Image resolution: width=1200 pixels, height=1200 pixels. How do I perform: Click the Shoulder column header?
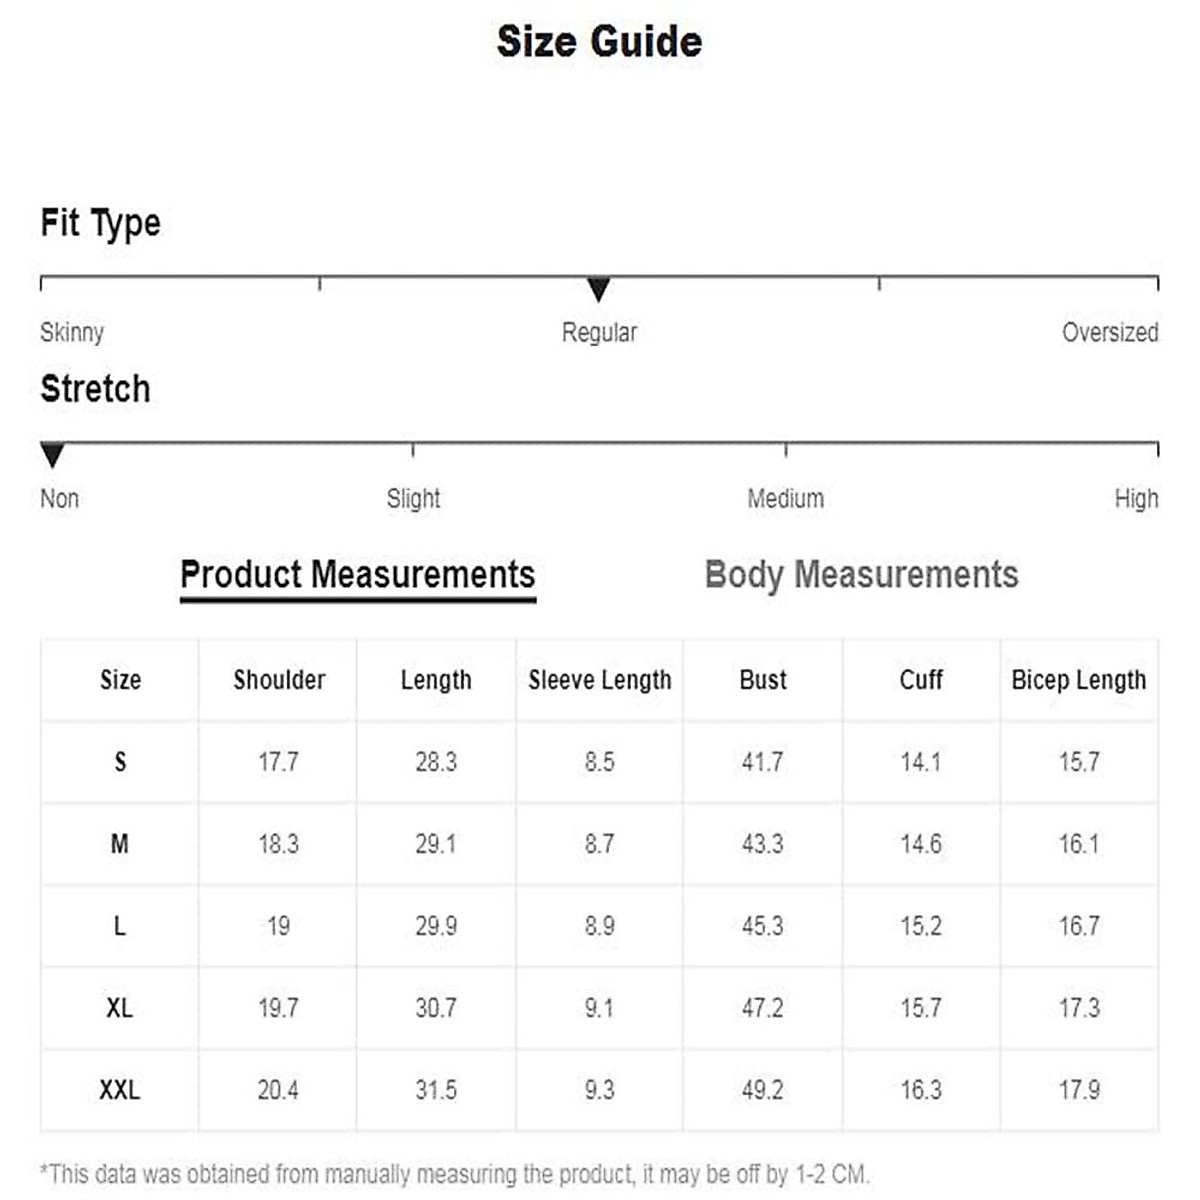tap(279, 680)
